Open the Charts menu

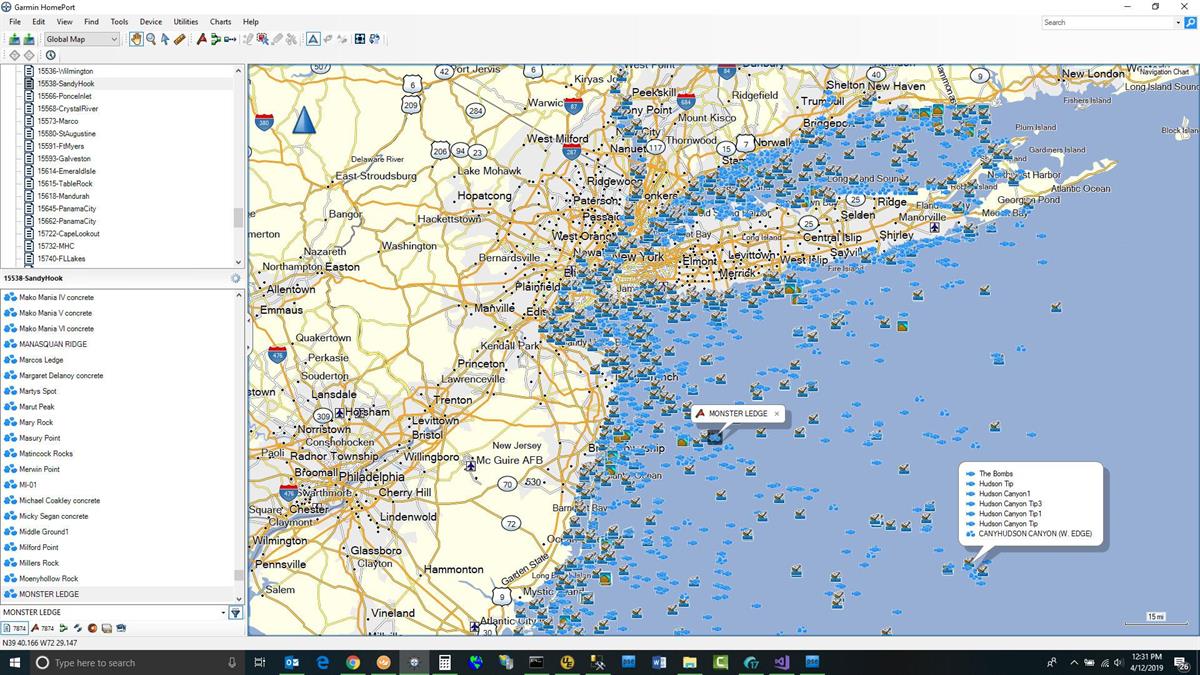pyautogui.click(x=220, y=21)
